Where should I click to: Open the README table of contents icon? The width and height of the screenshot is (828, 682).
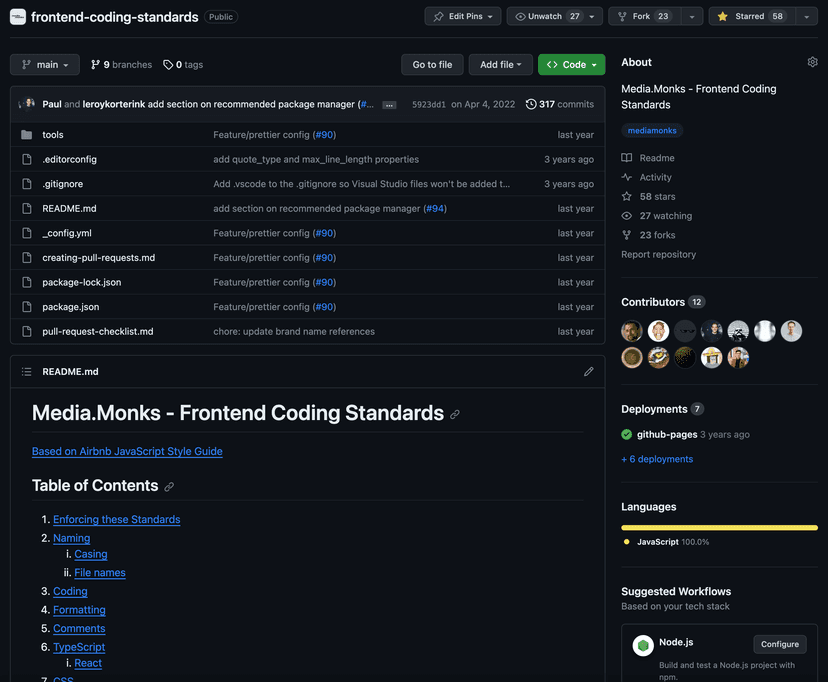point(27,372)
